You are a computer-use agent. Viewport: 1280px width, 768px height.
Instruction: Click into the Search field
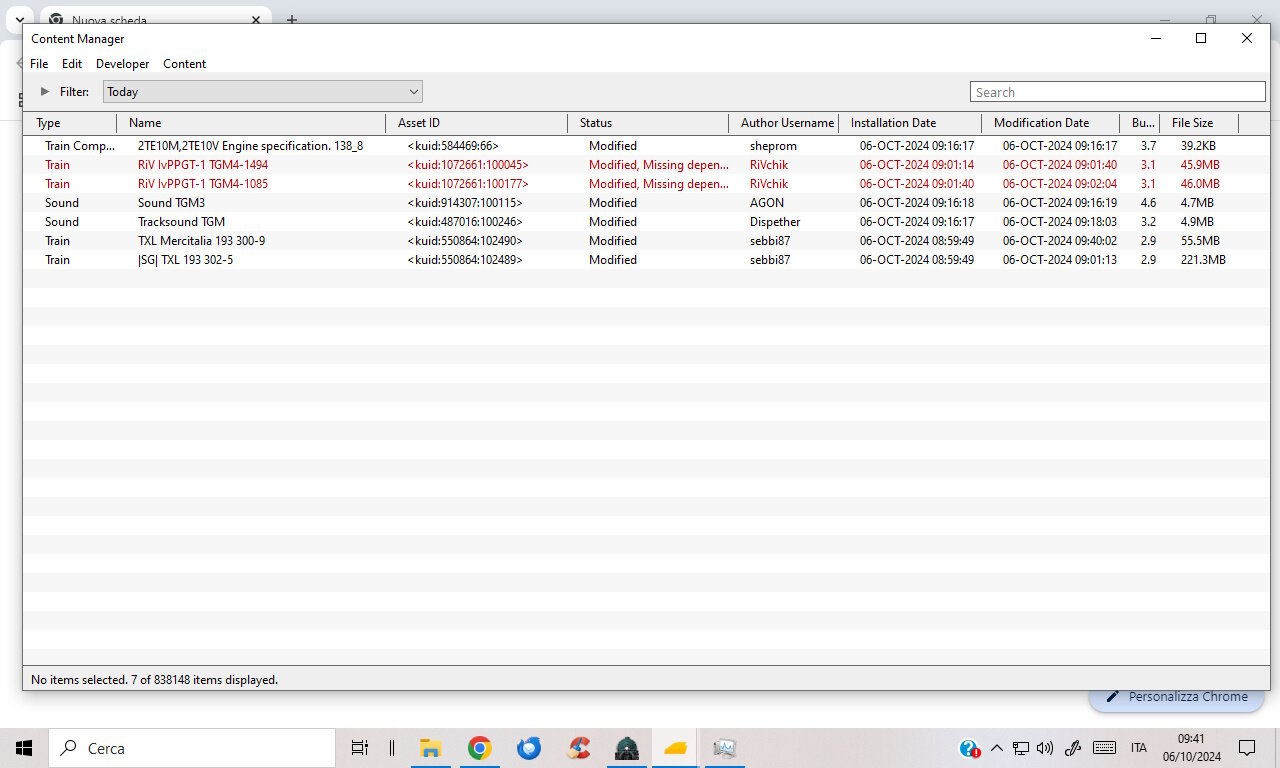(1118, 92)
